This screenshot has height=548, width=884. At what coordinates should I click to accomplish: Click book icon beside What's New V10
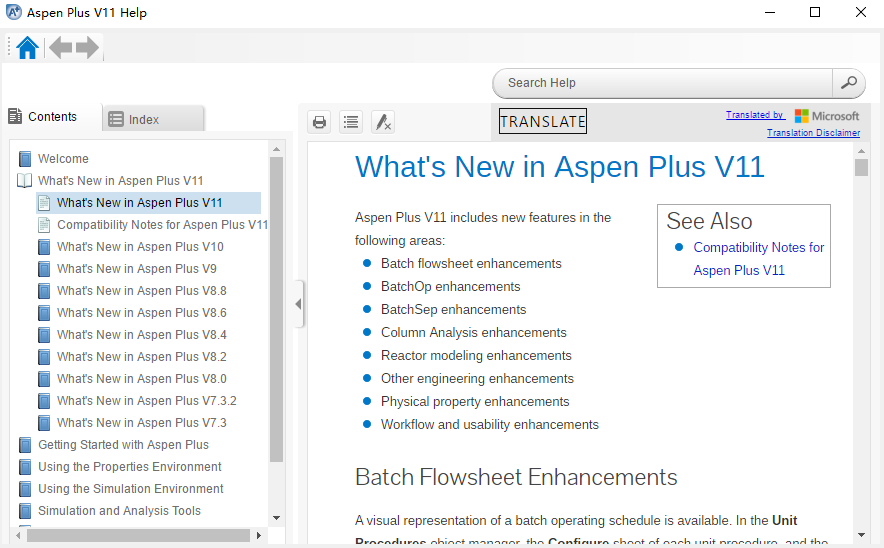(44, 247)
